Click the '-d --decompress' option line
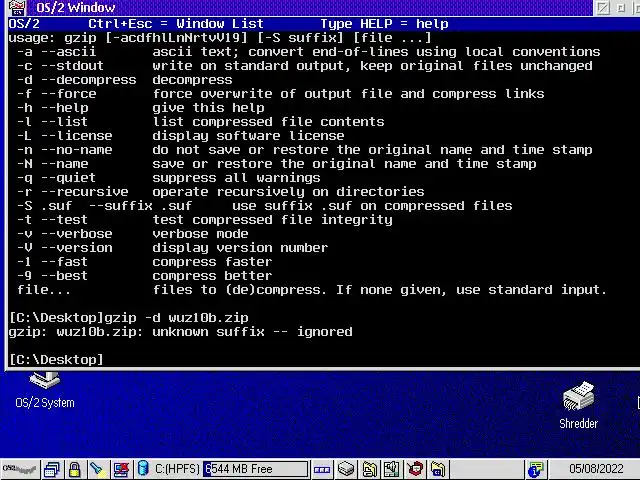The width and height of the screenshot is (640, 480). (x=124, y=80)
